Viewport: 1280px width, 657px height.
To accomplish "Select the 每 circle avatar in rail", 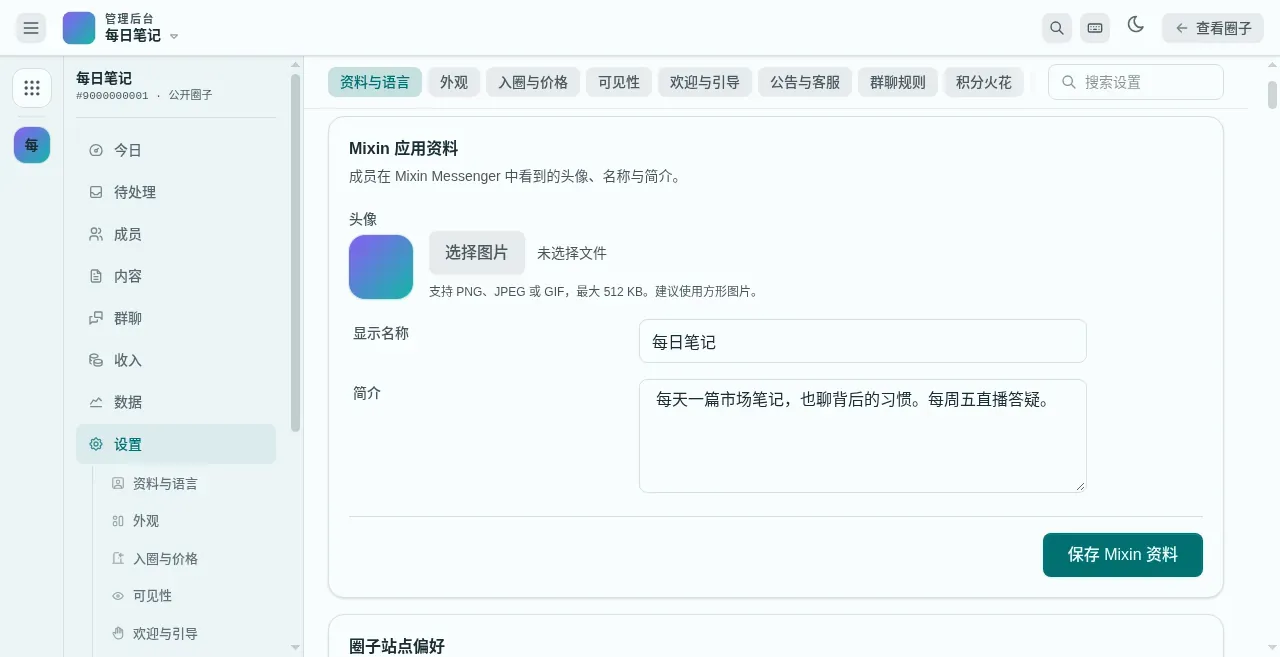I will [32, 145].
